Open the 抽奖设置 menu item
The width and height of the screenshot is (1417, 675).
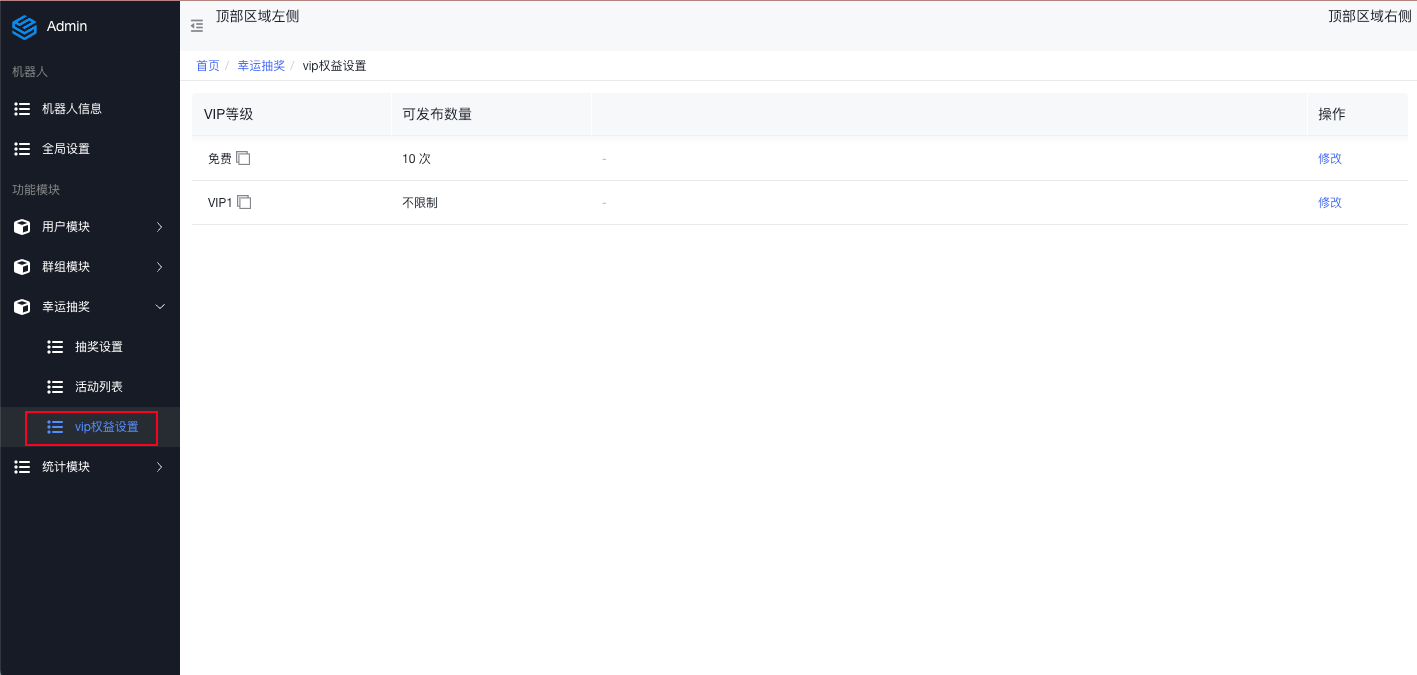(x=98, y=347)
